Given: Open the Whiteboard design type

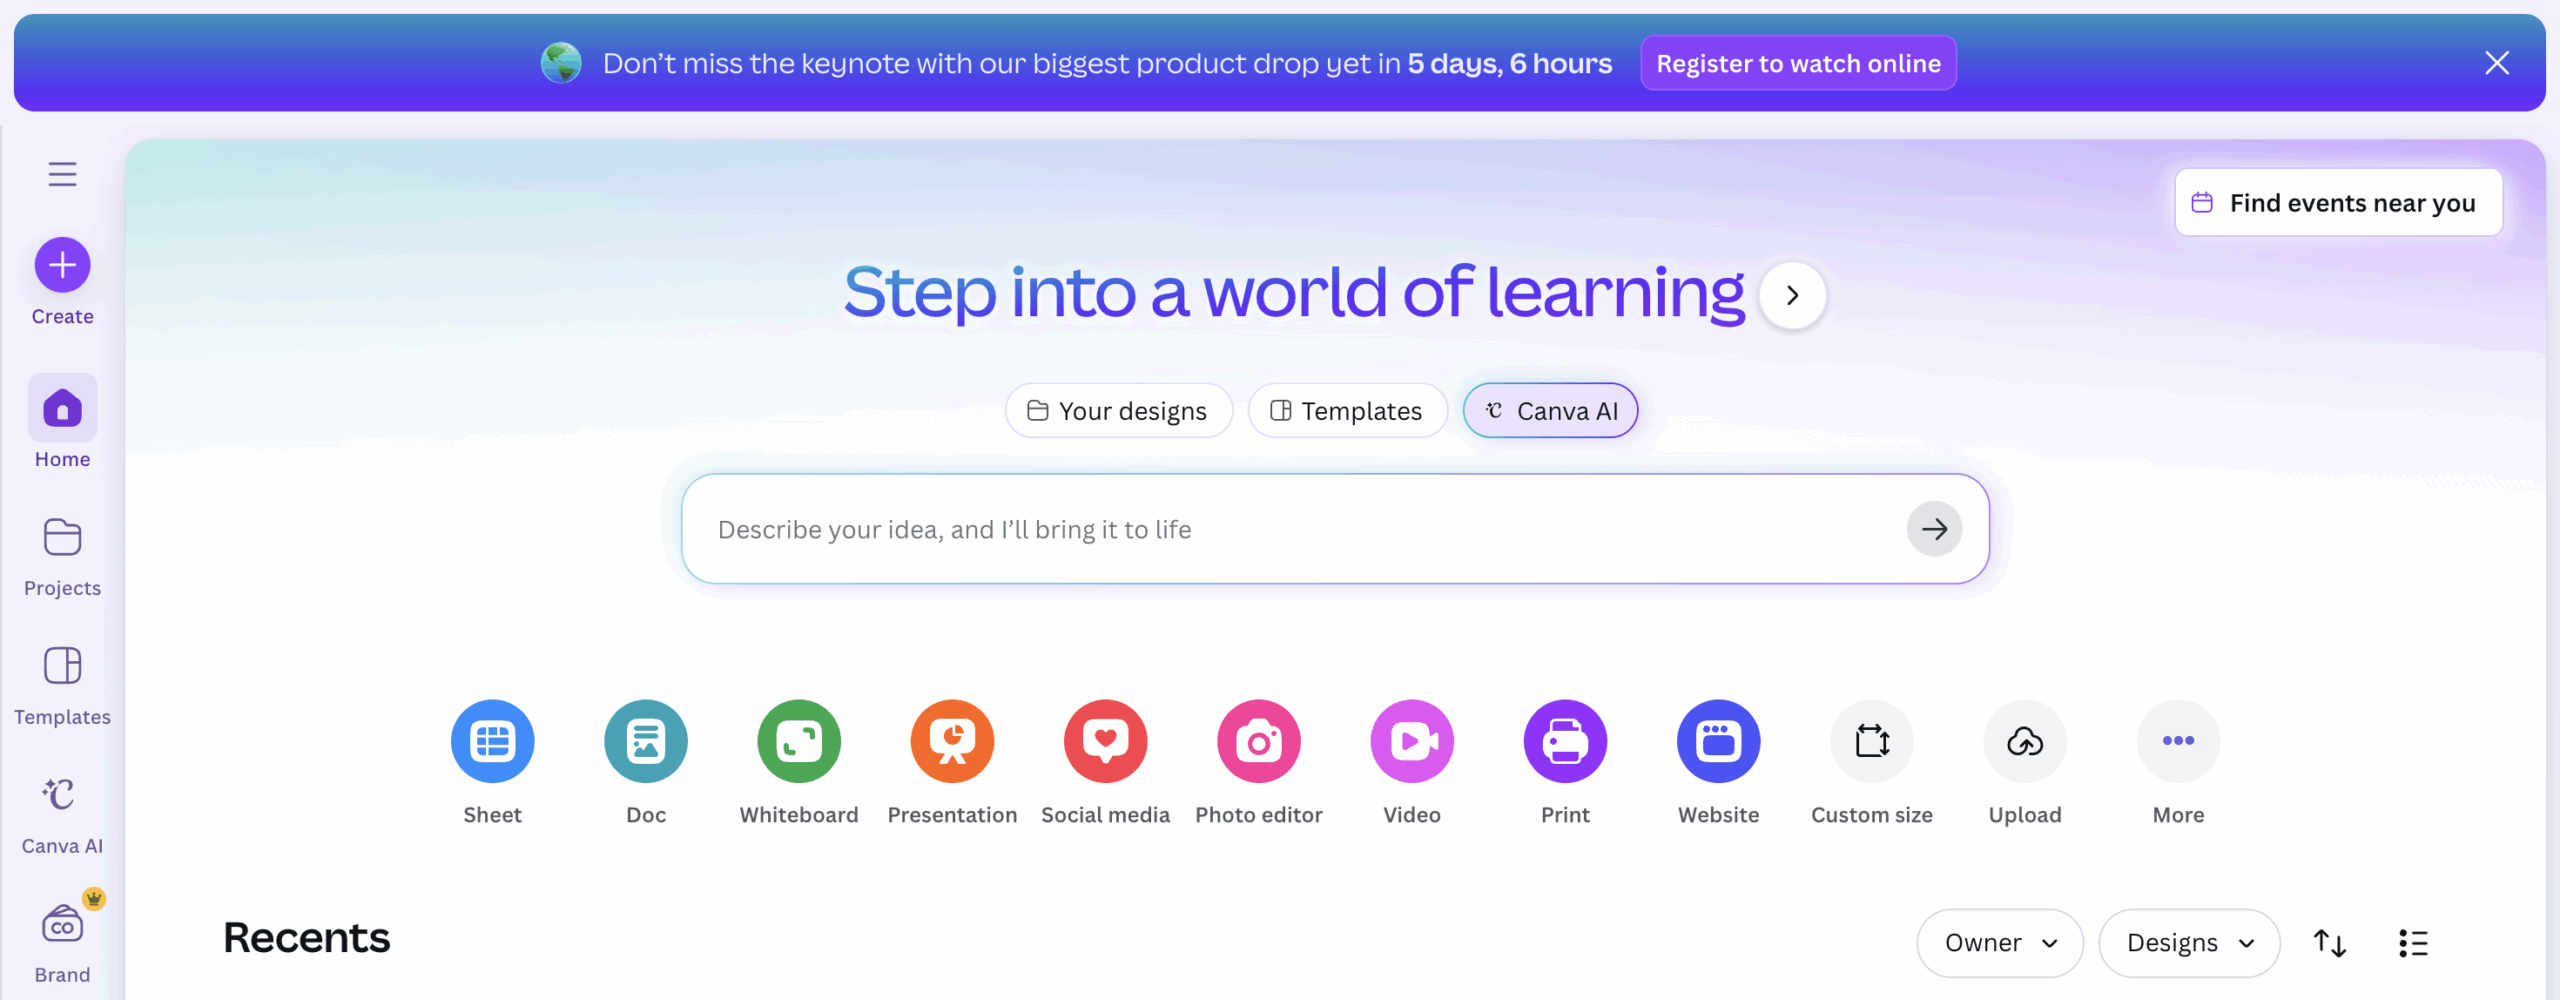Looking at the screenshot, I should (799, 741).
